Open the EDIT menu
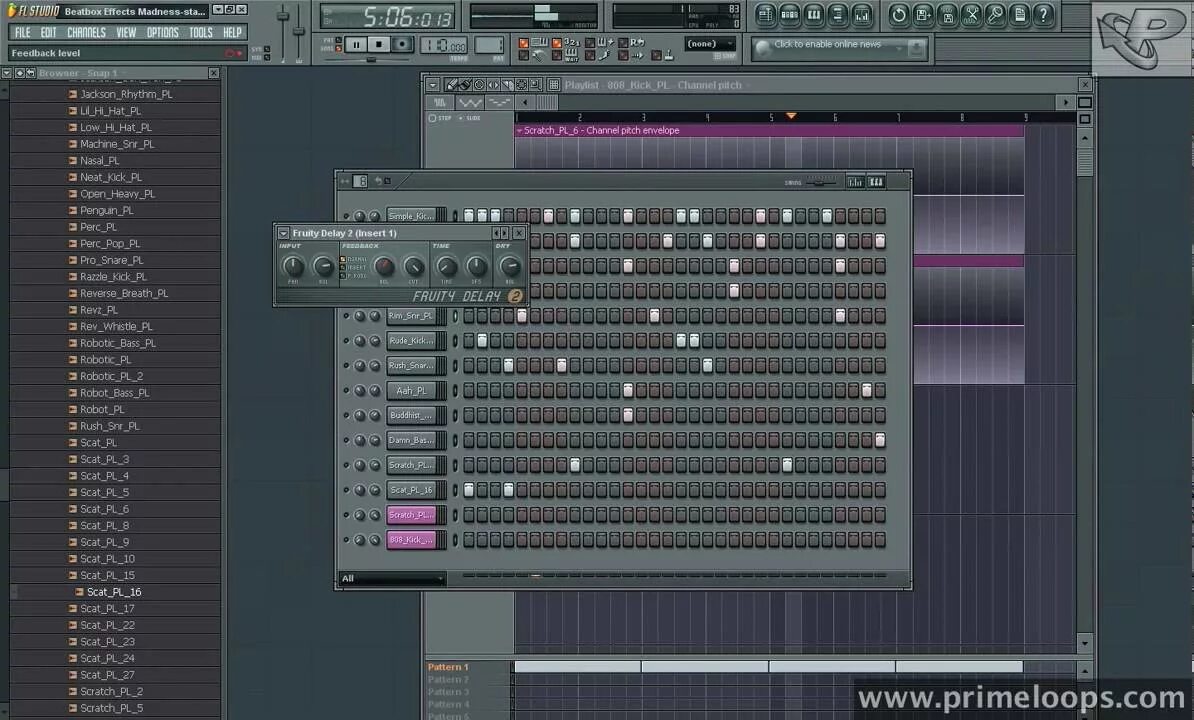The width and height of the screenshot is (1194, 720). 49,33
